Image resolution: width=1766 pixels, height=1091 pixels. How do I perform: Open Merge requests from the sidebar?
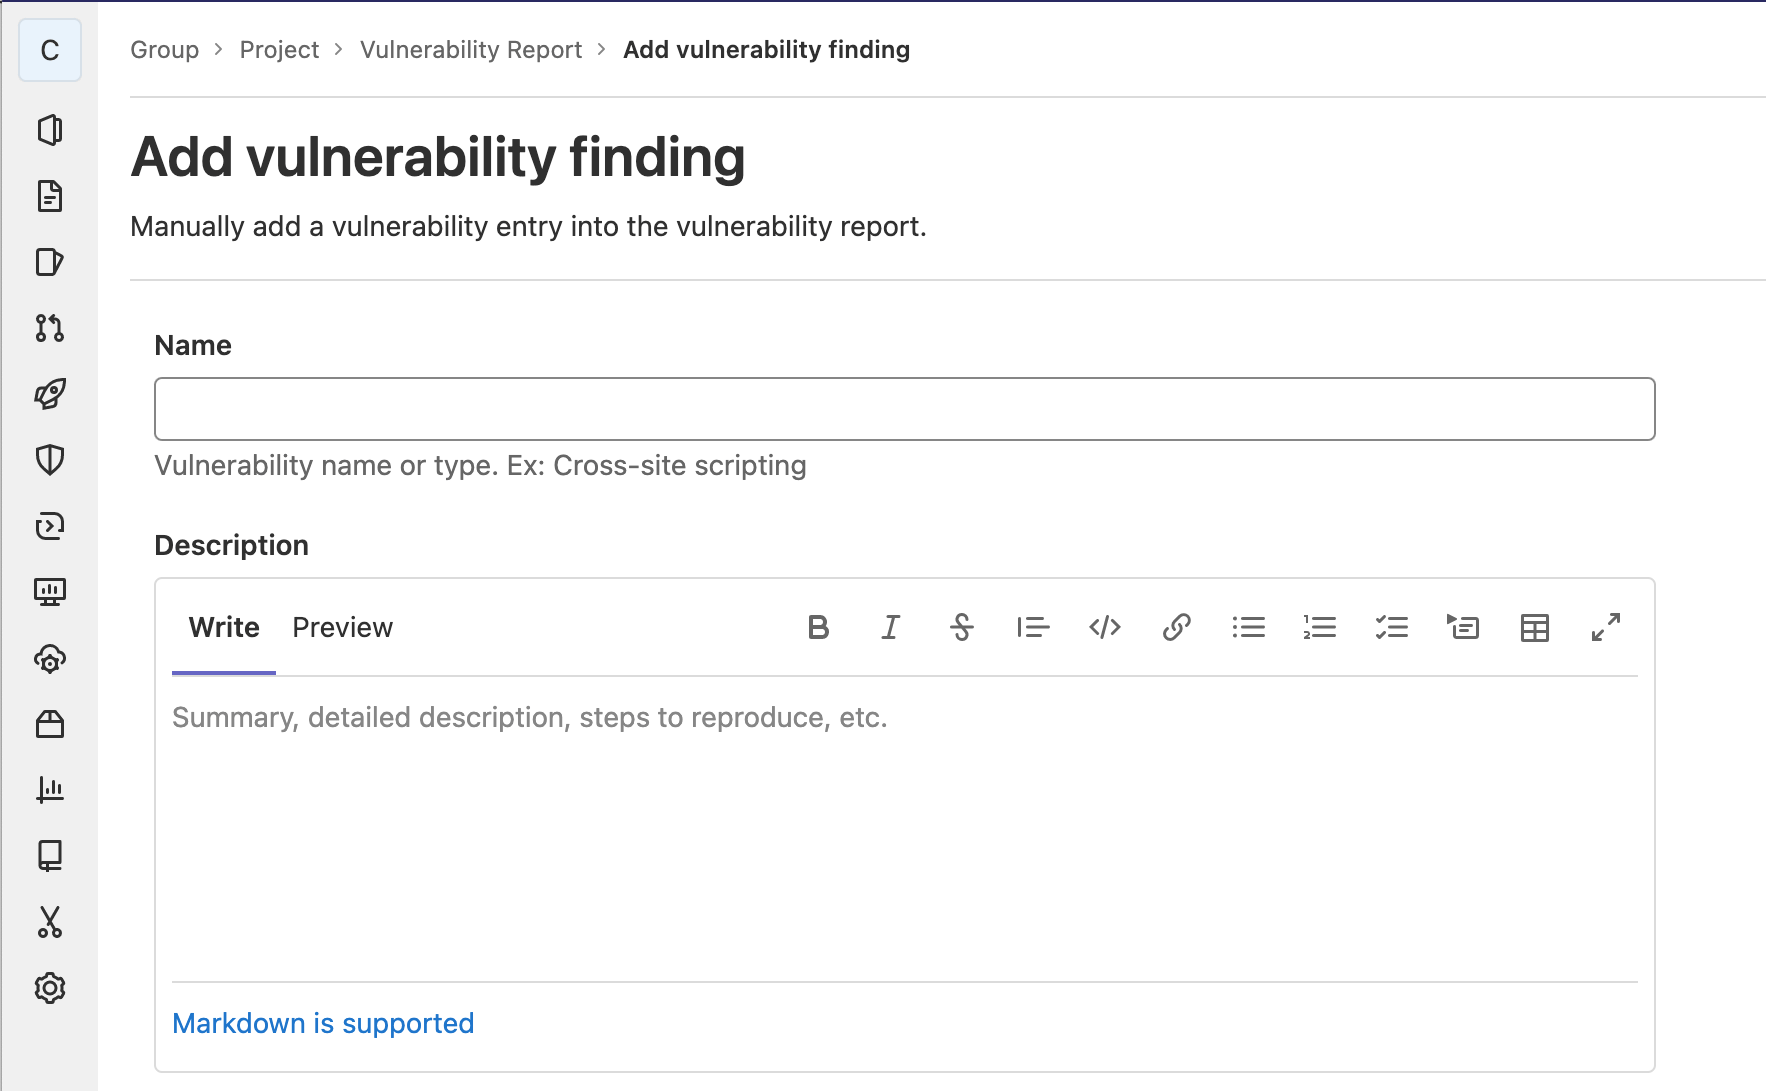coord(49,329)
